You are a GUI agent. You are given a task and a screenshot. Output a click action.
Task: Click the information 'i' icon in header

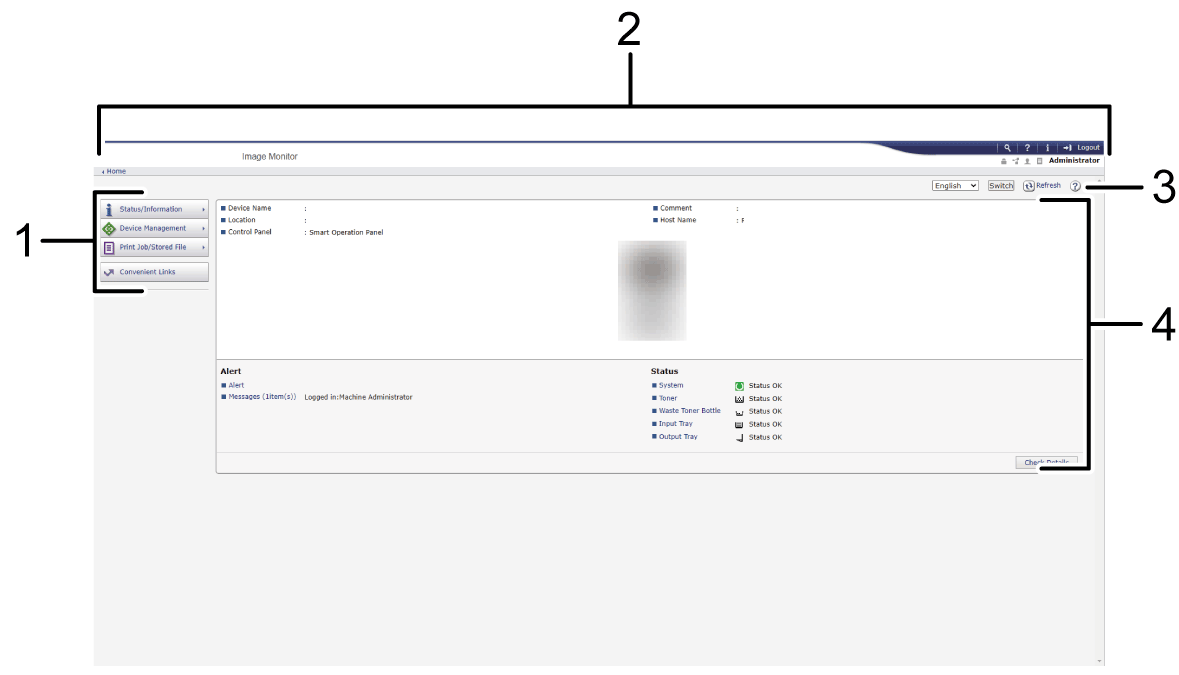(1047, 147)
